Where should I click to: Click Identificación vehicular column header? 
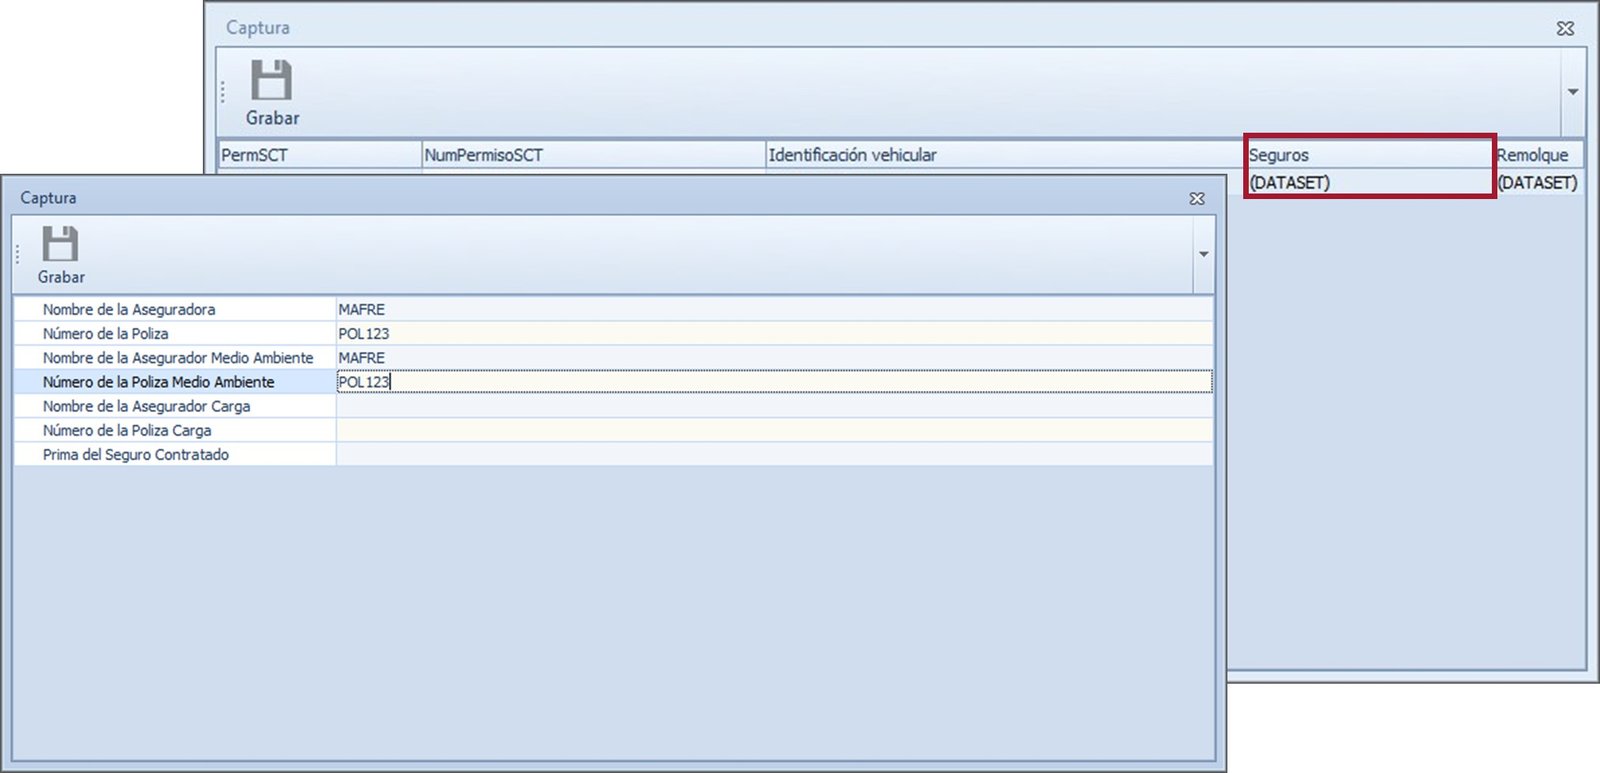pos(1005,155)
